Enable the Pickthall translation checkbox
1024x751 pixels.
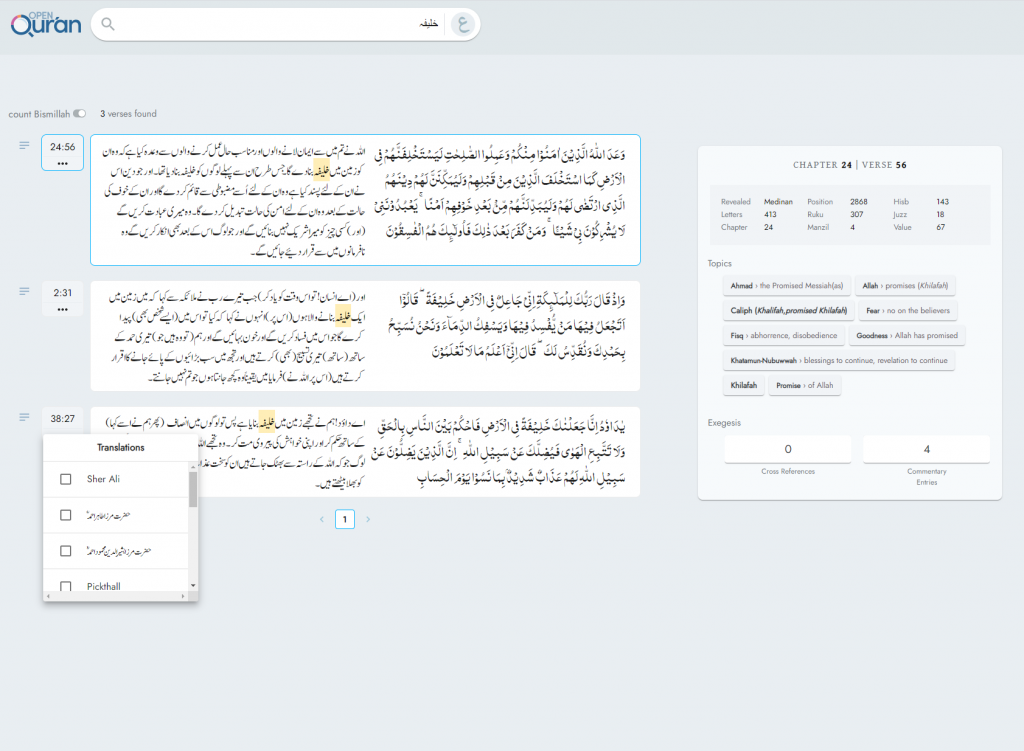(x=66, y=586)
